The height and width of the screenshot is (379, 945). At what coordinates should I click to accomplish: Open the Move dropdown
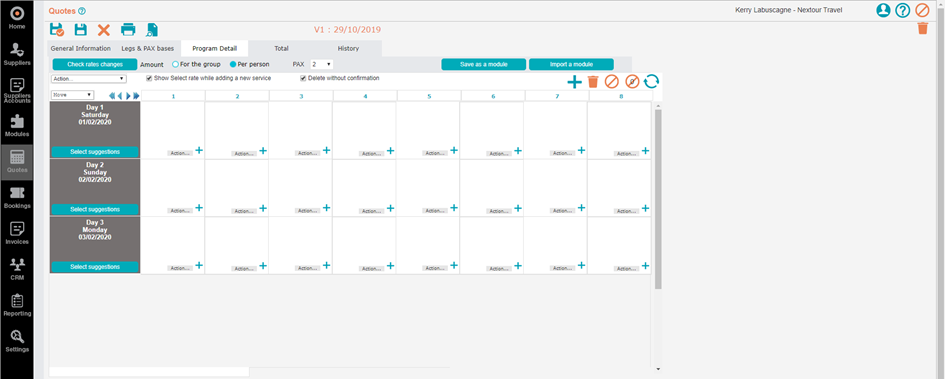coord(72,95)
